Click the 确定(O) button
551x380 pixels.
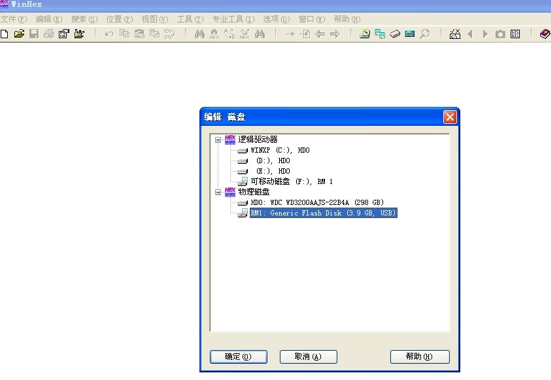tap(239, 357)
